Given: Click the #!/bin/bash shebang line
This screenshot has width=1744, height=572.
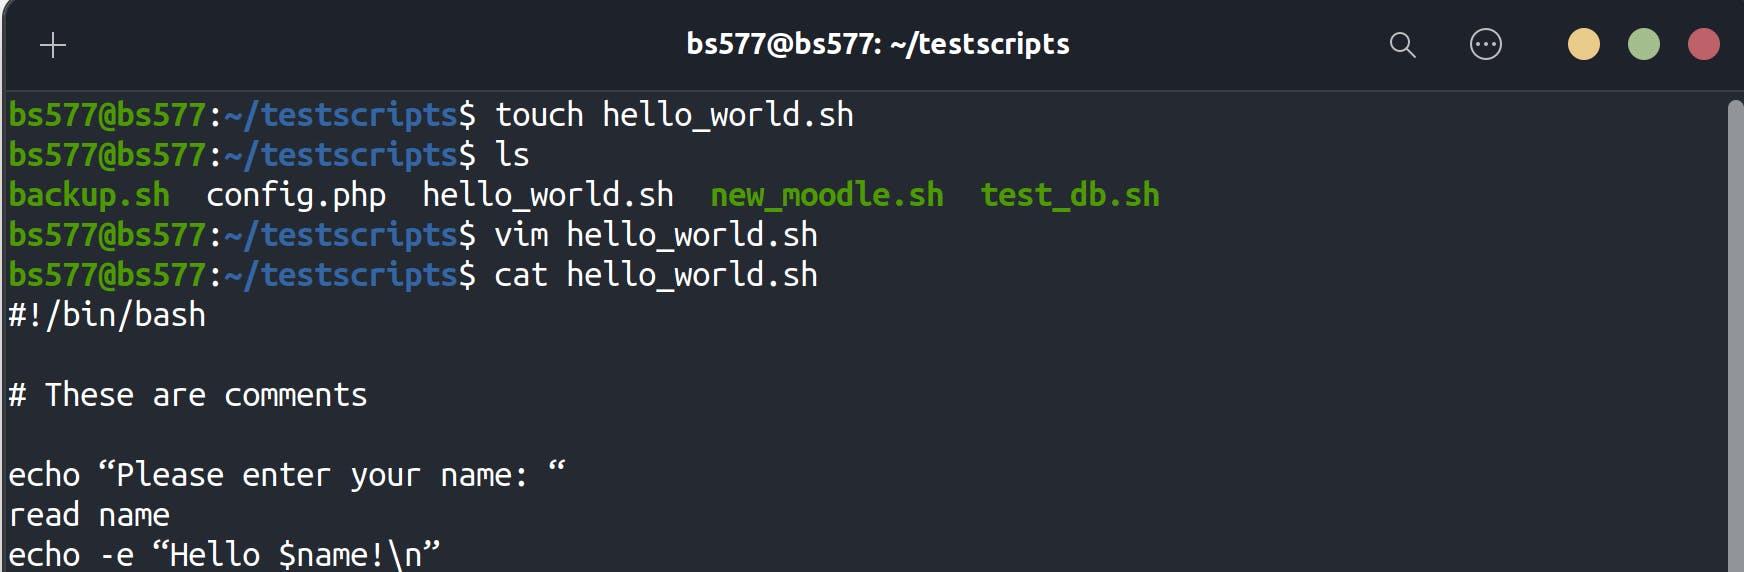Looking at the screenshot, I should (x=107, y=315).
